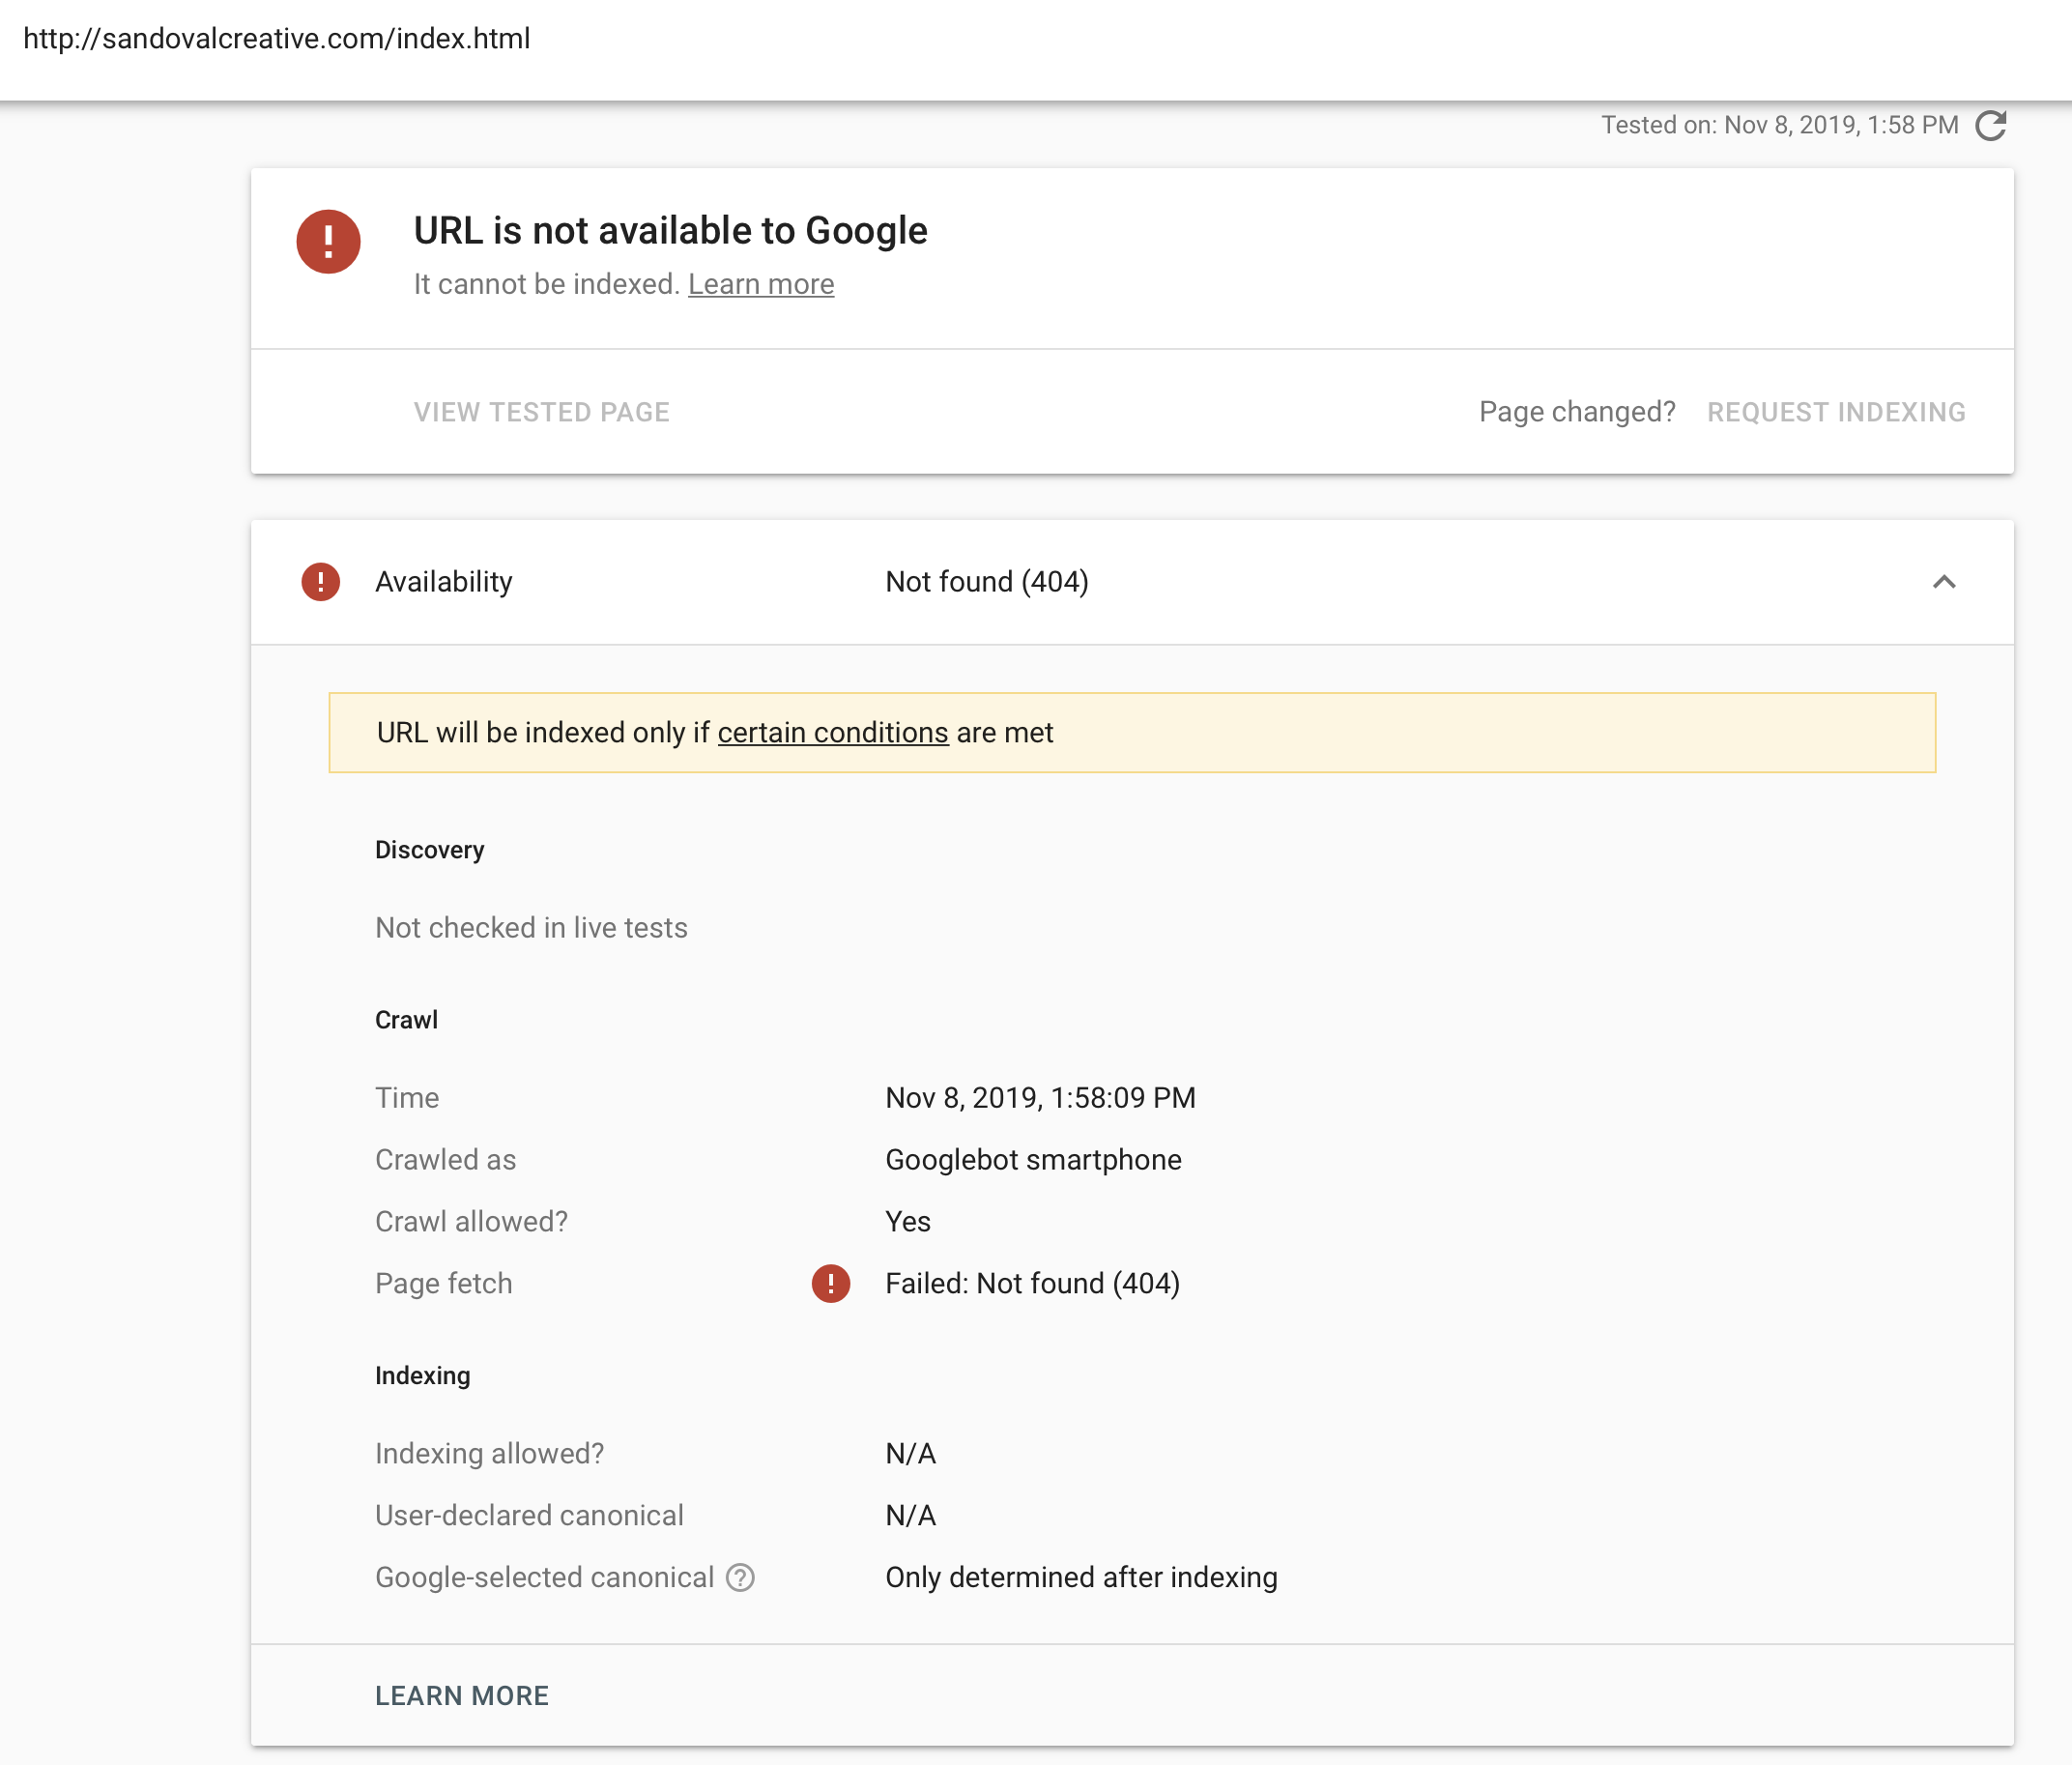2072x1765 pixels.
Task: Click the large red error icon in the header
Action: (x=328, y=241)
